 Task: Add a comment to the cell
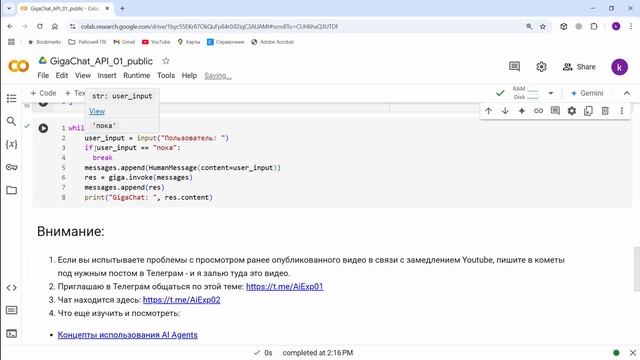click(555, 111)
